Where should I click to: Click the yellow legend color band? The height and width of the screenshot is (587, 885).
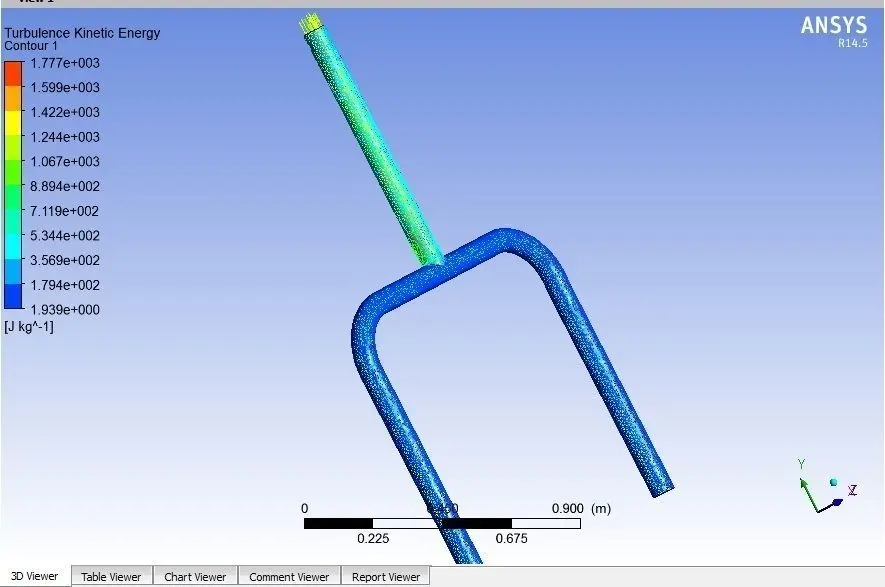click(x=13, y=123)
